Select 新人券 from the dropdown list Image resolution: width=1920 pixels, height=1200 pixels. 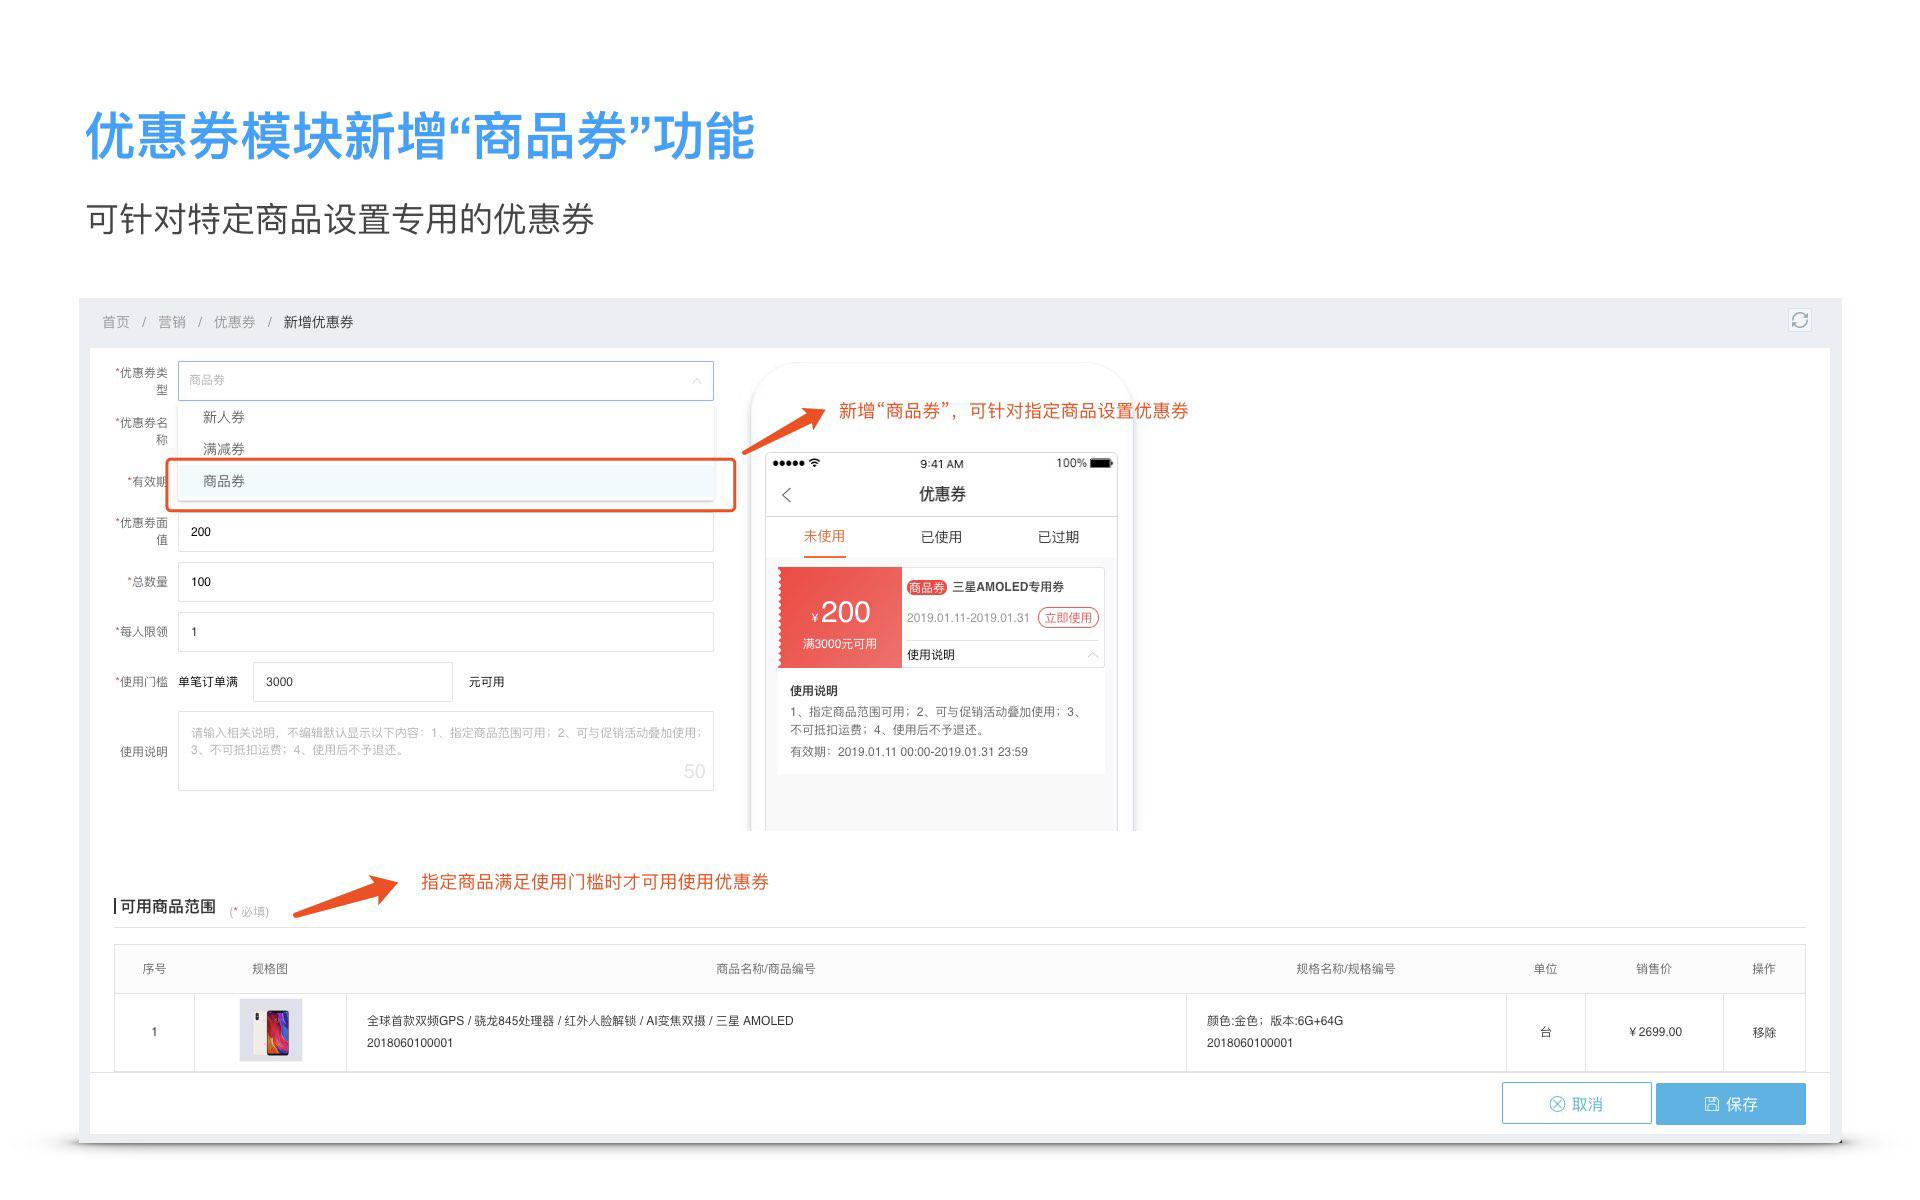[224, 417]
